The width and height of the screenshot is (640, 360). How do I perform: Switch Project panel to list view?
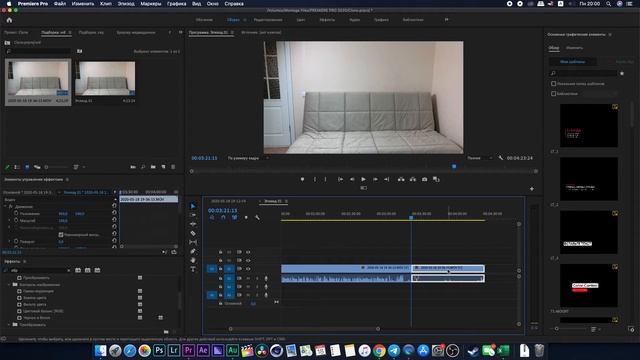coord(17,167)
